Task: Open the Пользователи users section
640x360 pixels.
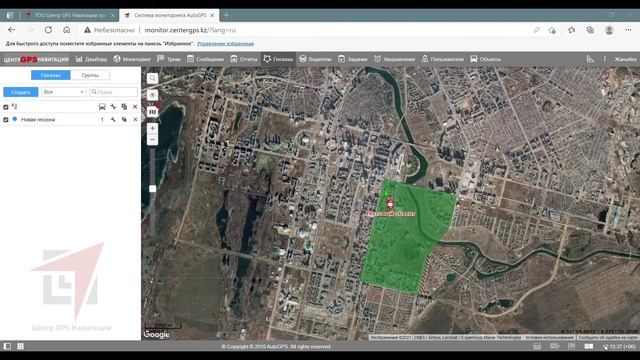Action: point(442,59)
